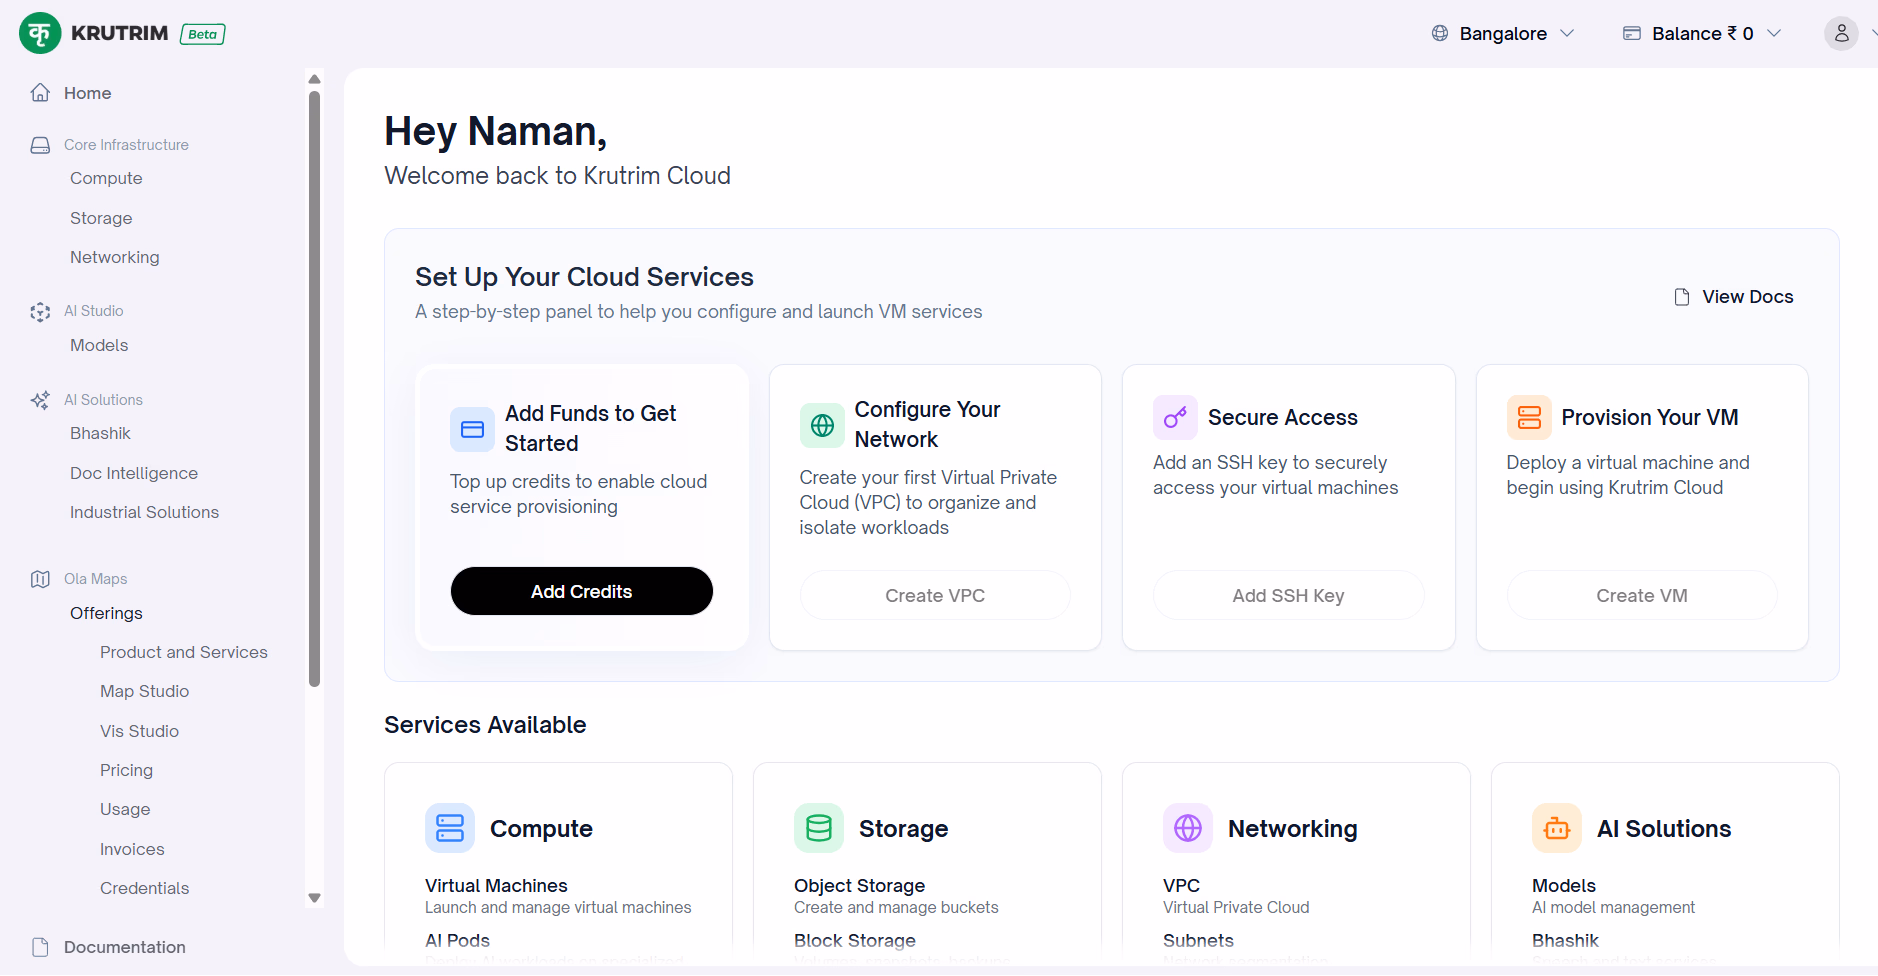Click the Create VM button
This screenshot has width=1878, height=976.
click(1642, 595)
